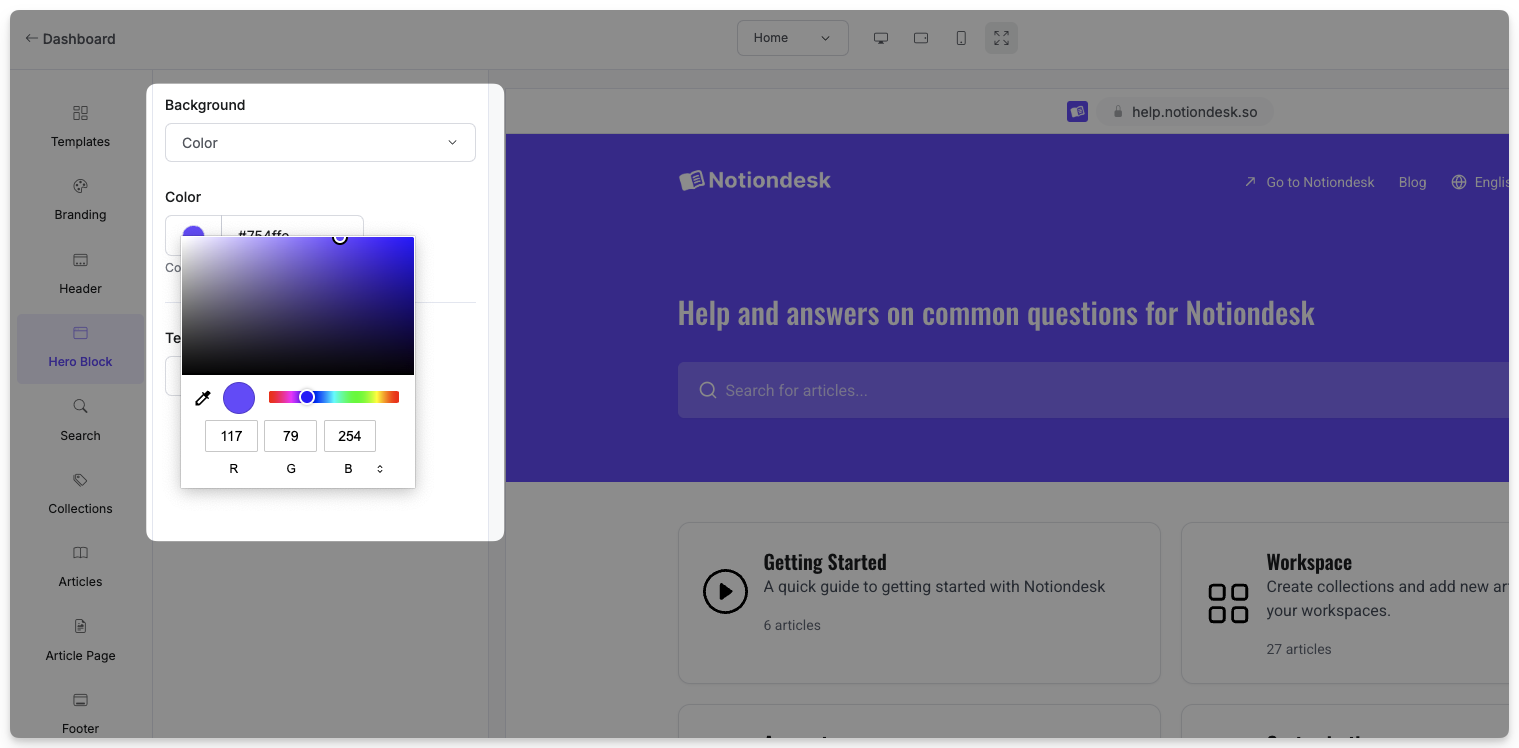This screenshot has width=1519, height=748.
Task: Click the Getting Started play icon
Action: pyautogui.click(x=725, y=591)
